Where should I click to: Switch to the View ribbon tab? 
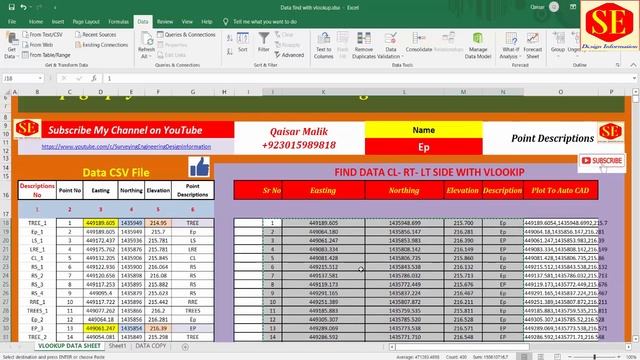[187, 22]
